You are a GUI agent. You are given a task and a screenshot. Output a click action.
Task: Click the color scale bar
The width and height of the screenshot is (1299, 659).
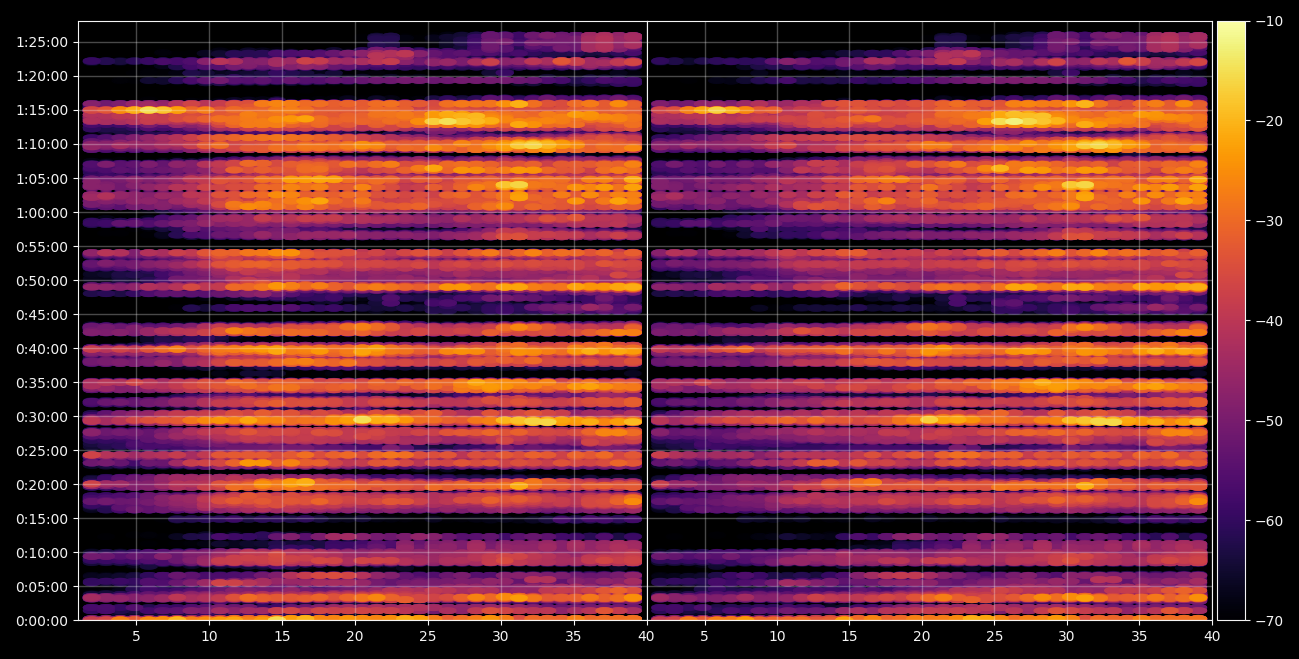click(1231, 321)
